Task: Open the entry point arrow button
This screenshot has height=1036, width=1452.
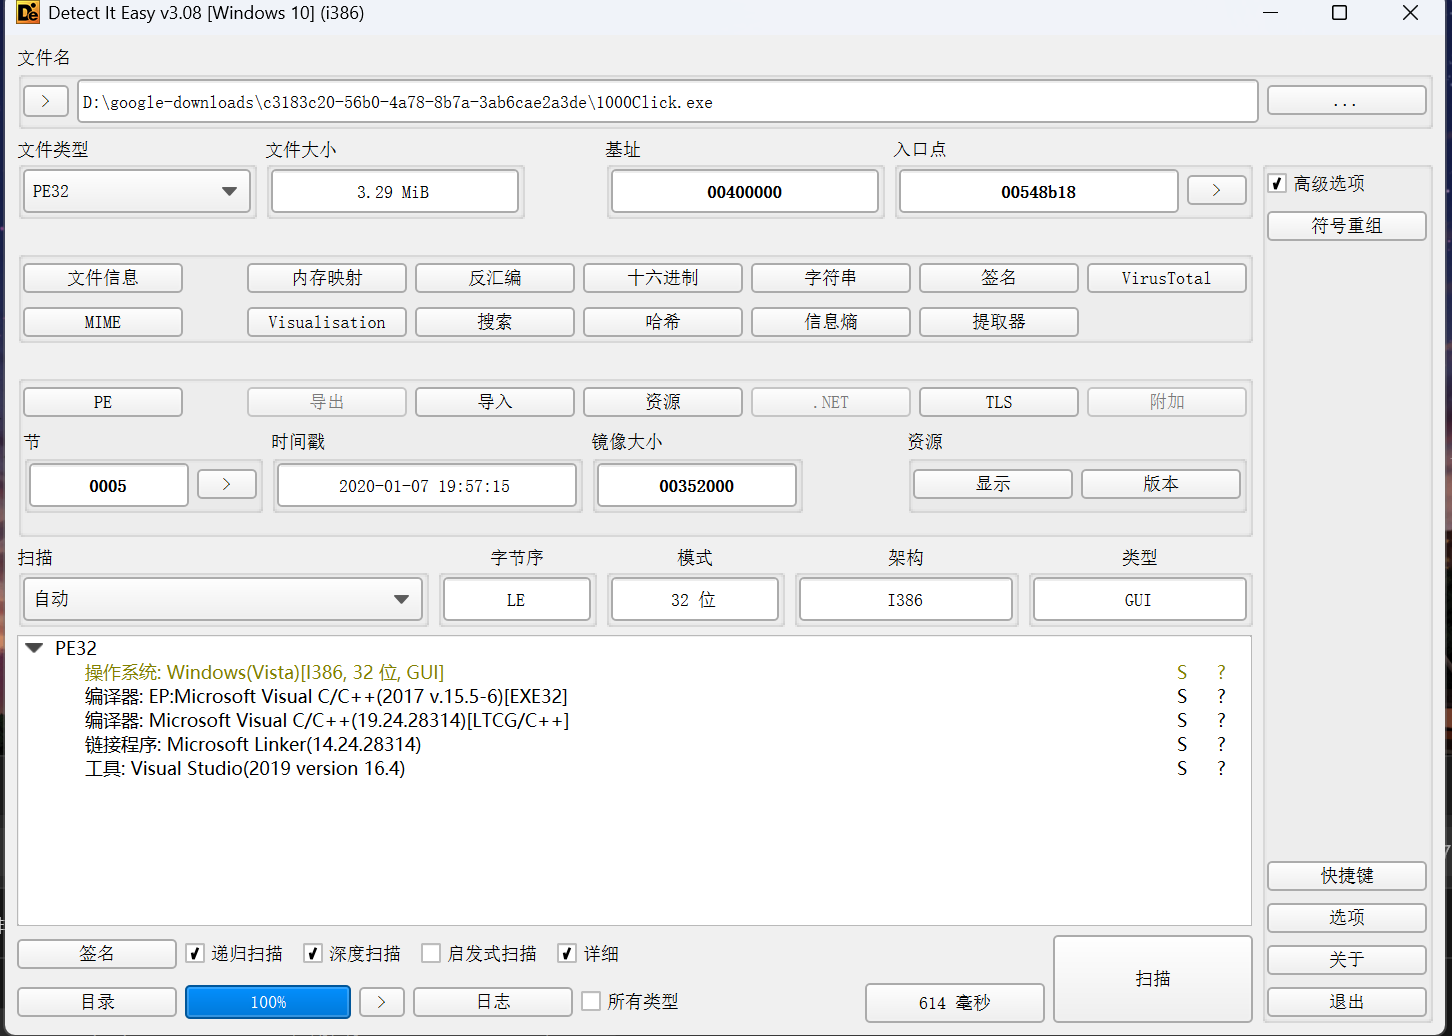Action: tap(1216, 190)
